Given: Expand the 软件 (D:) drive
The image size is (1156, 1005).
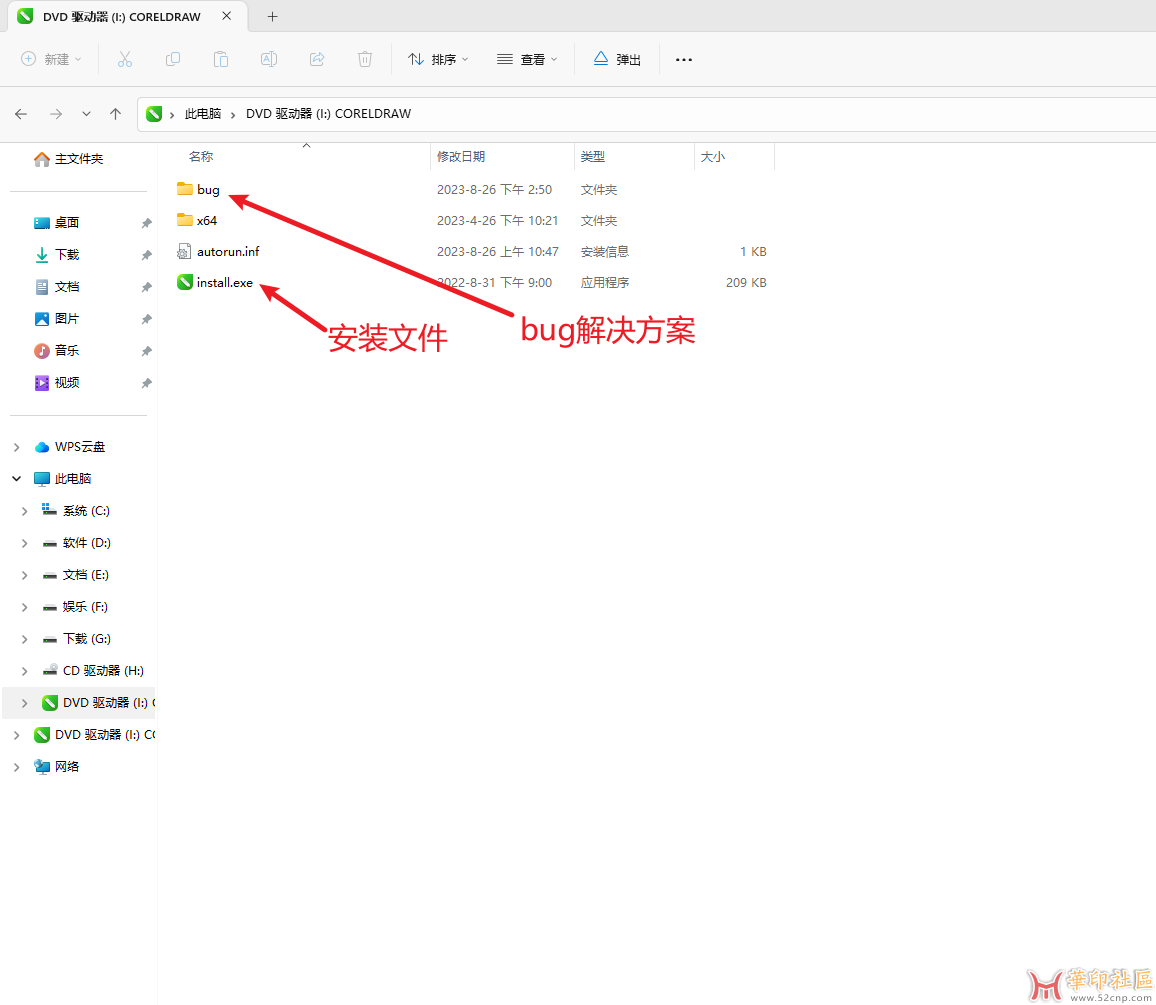Looking at the screenshot, I should 24,543.
